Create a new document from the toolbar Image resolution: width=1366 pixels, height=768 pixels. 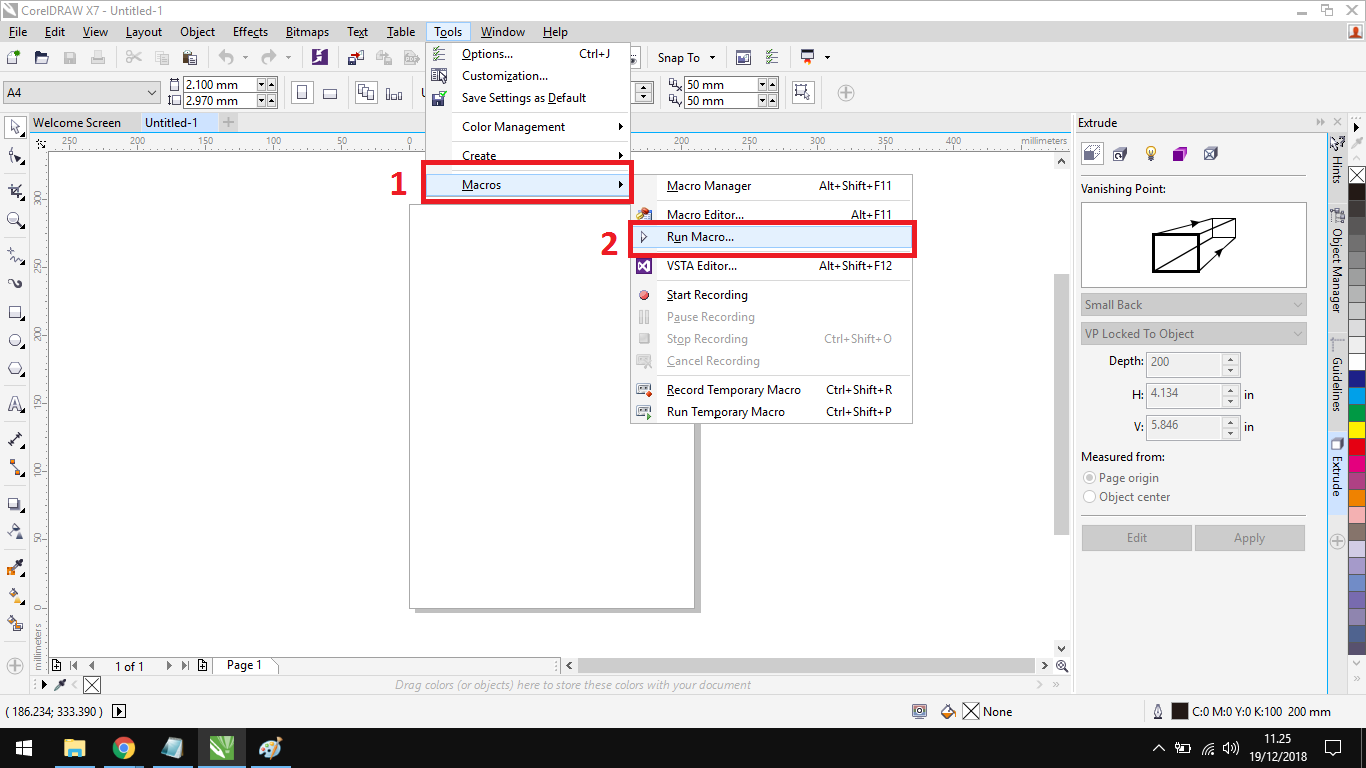pos(15,57)
